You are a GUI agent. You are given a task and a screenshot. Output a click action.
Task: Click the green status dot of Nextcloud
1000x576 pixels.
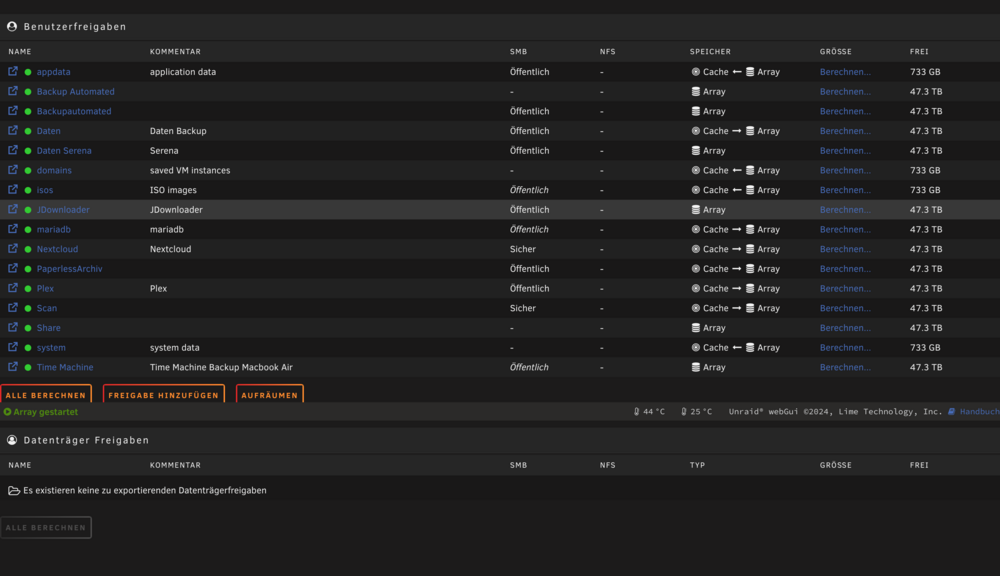pyautogui.click(x=28, y=249)
